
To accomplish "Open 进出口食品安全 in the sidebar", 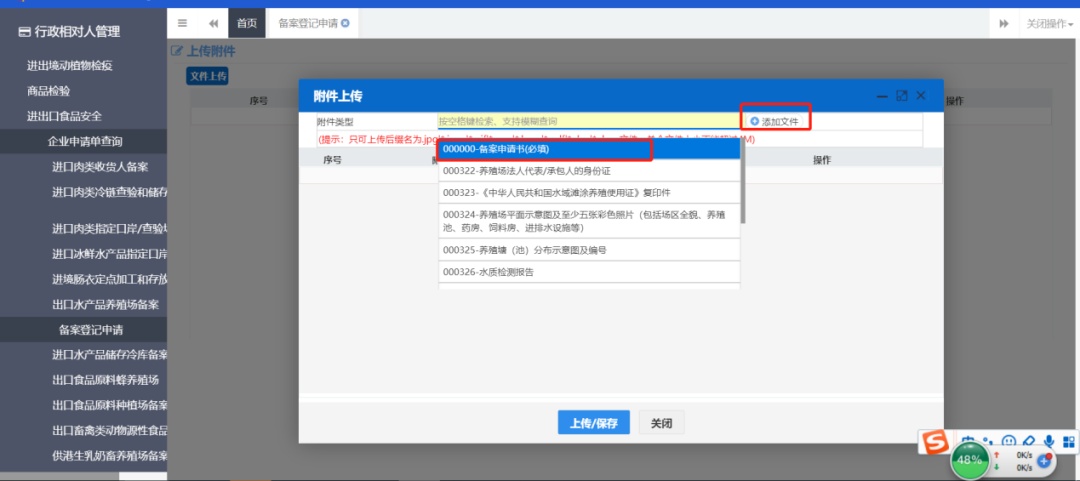I will click(x=64, y=116).
